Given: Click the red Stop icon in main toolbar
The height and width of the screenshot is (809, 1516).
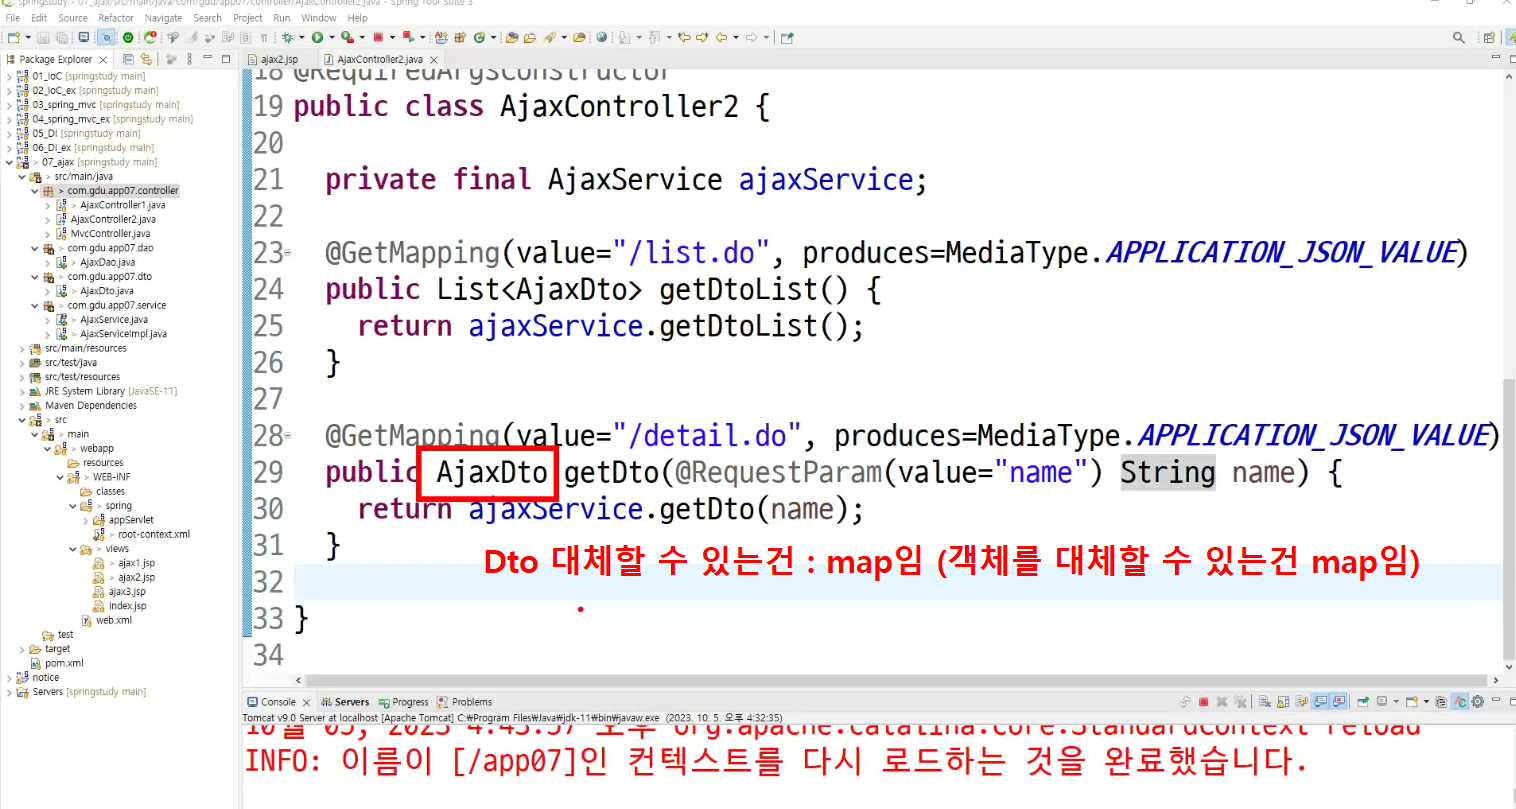Looking at the screenshot, I should (378, 37).
